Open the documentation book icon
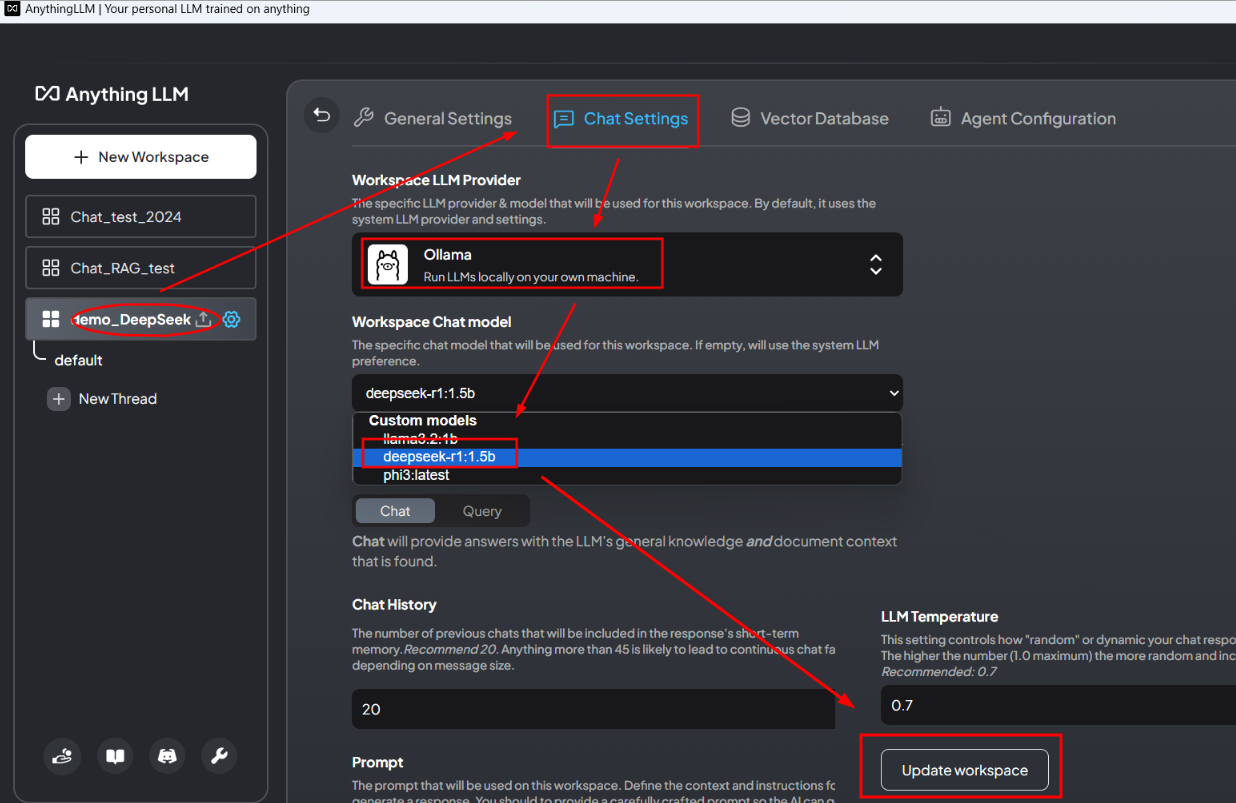 click(x=115, y=756)
